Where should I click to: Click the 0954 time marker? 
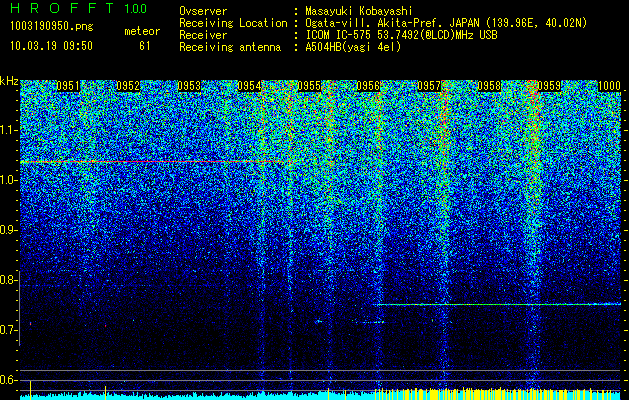[249, 86]
